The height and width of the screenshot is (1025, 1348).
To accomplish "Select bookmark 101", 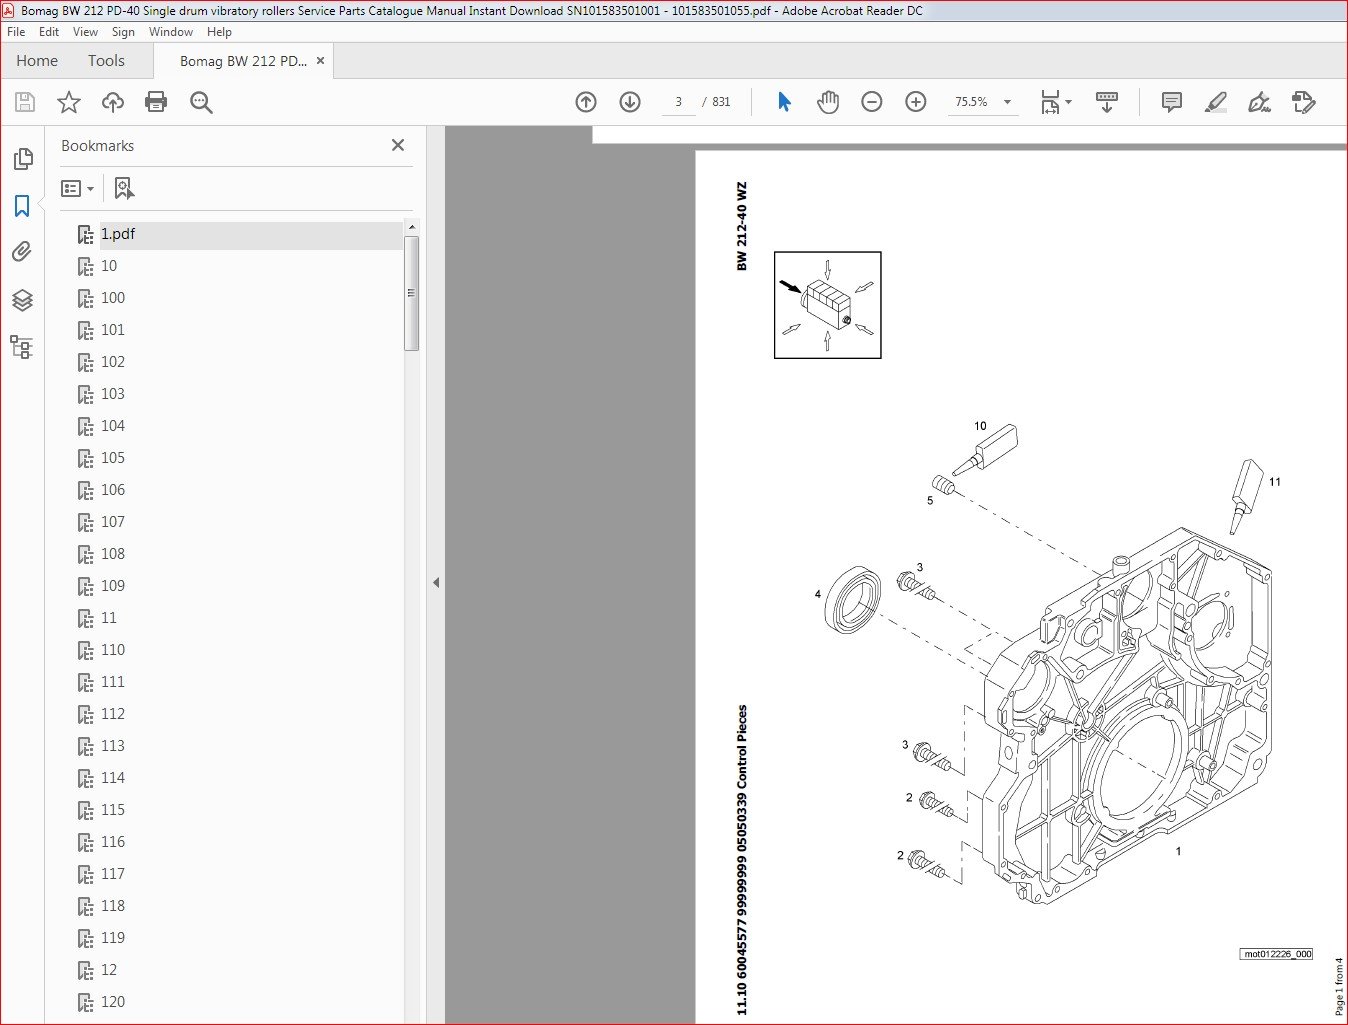I will 112,330.
